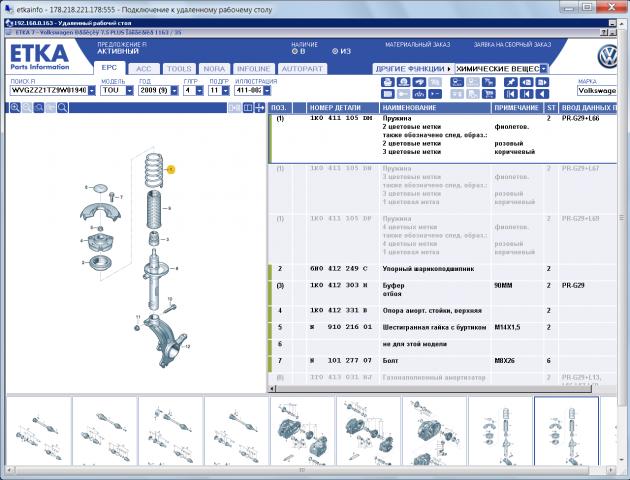Click the envelope icon in second toolbar row

(x=387, y=94)
